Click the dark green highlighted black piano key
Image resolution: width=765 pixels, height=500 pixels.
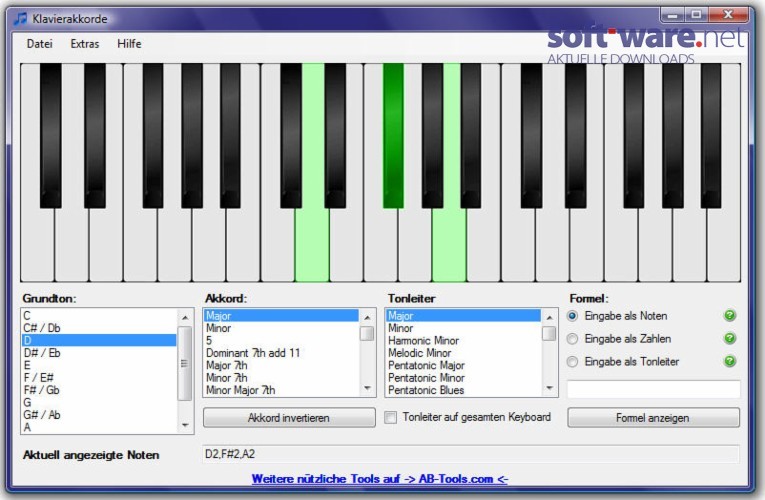pyautogui.click(x=393, y=136)
